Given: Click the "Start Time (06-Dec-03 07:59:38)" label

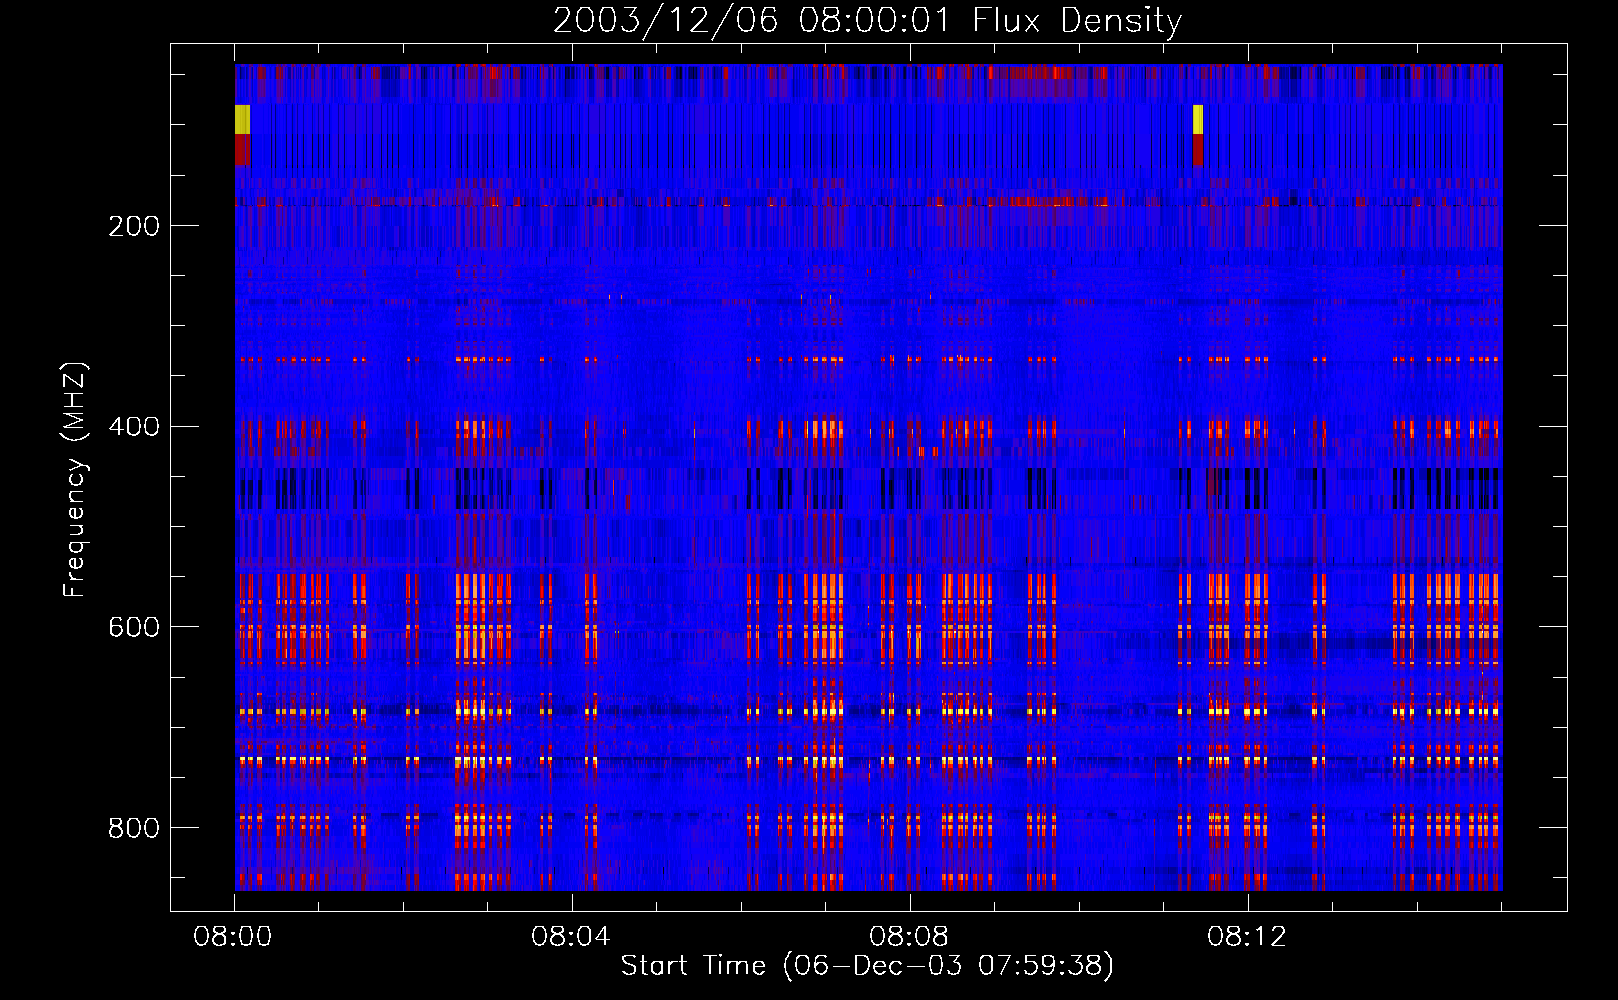Looking at the screenshot, I should [x=867, y=966].
